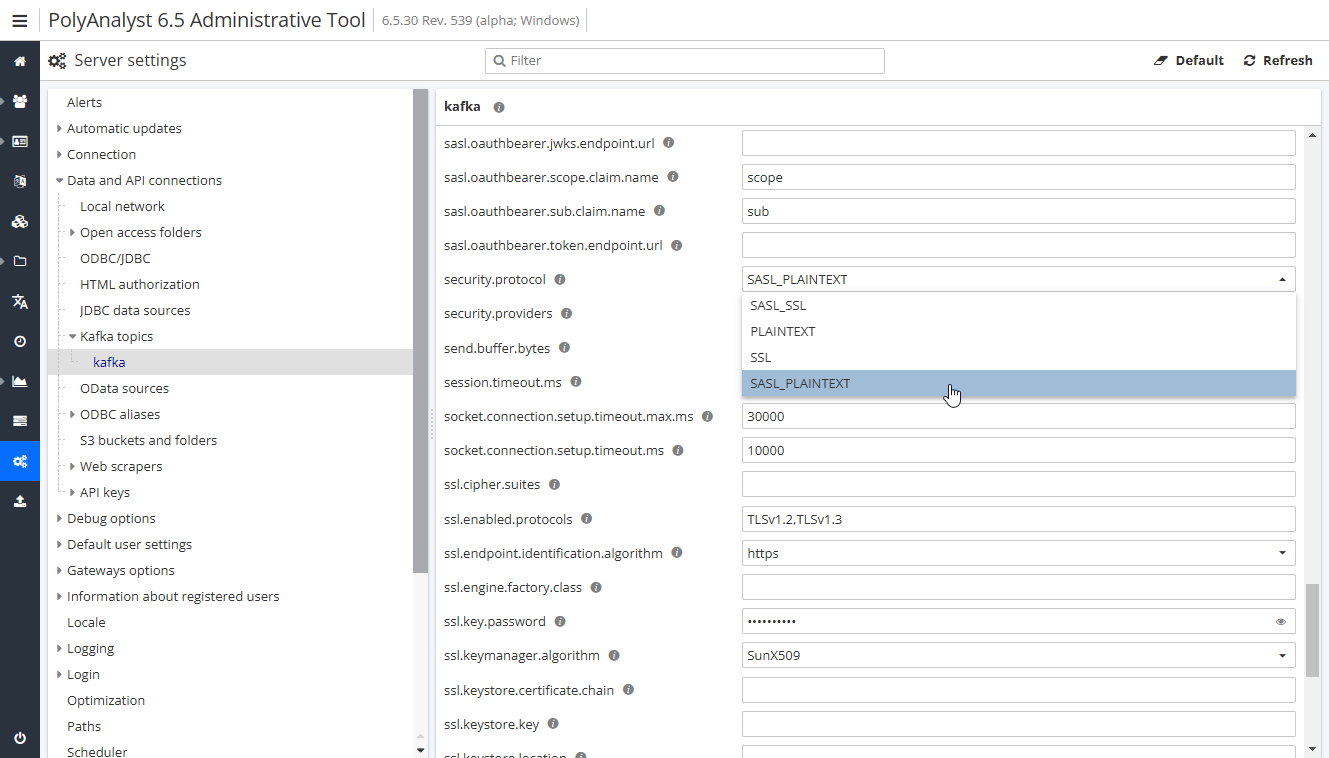Show info for sasl.oauthbearer.scope.claim.name
The height and width of the screenshot is (758, 1329).
tap(673, 177)
